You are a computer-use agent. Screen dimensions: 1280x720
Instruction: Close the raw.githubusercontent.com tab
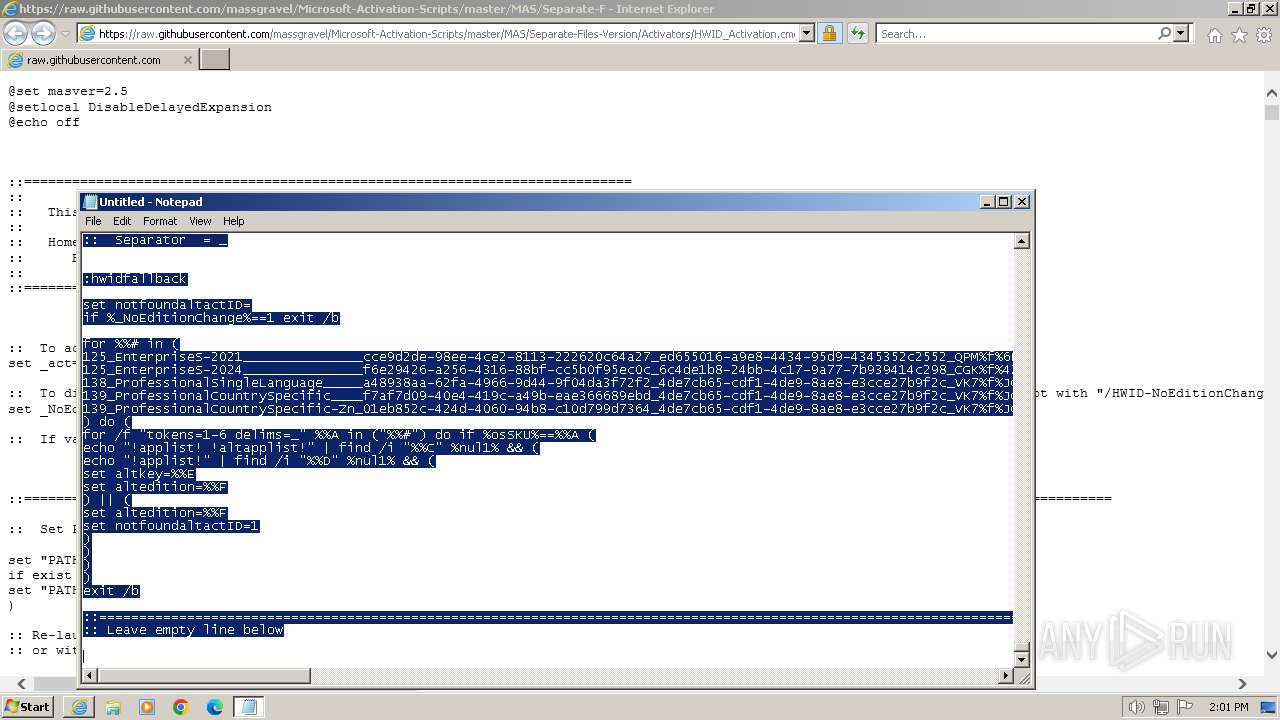coord(187,60)
